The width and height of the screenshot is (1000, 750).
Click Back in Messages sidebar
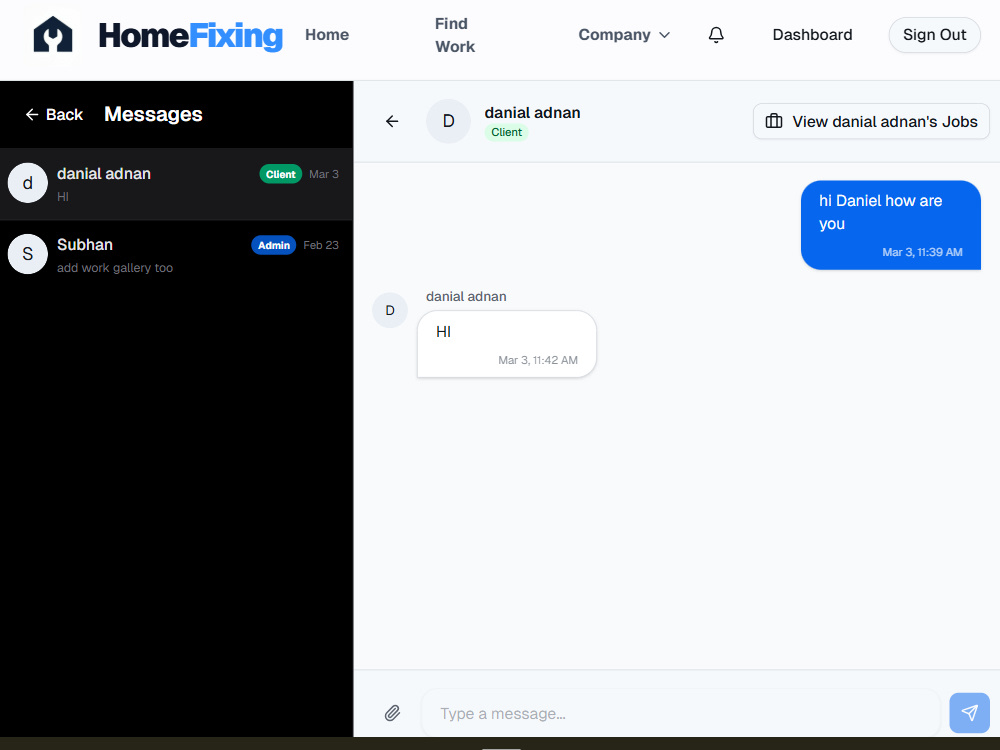point(54,115)
